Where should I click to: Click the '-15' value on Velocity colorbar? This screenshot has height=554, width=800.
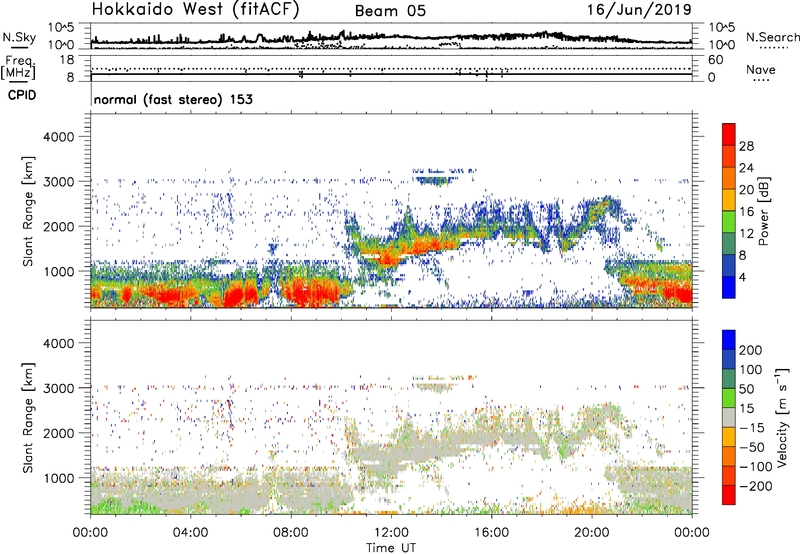pyautogui.click(x=752, y=427)
